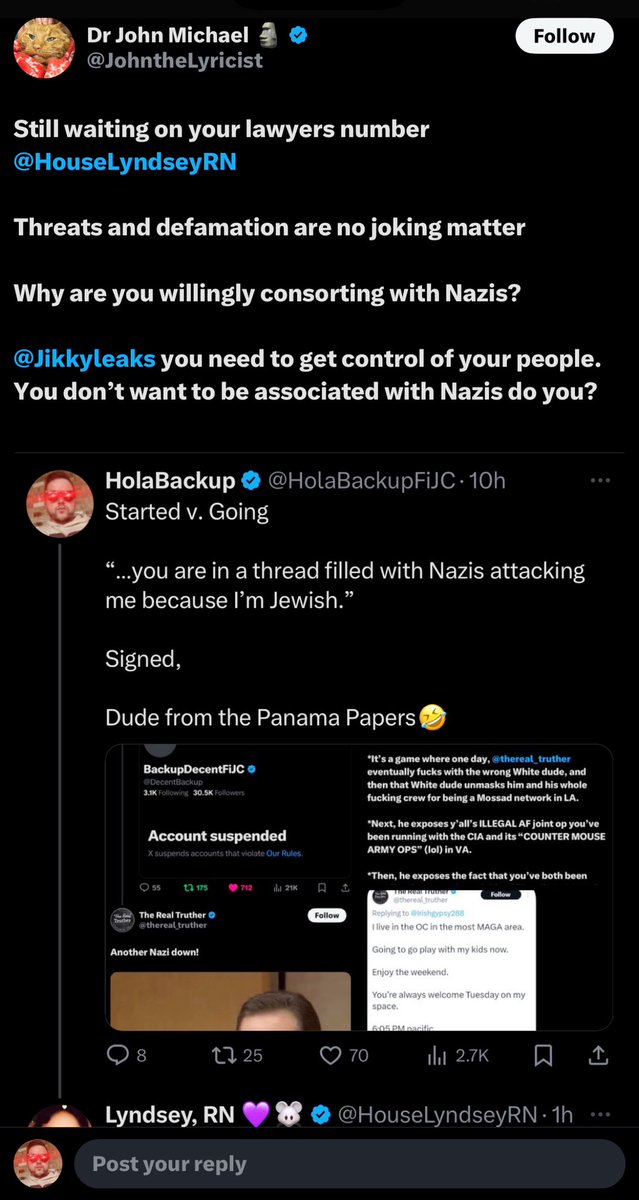Open more options for HolaBackup's post
This screenshot has width=639, height=1200.
pyautogui.click(x=600, y=481)
